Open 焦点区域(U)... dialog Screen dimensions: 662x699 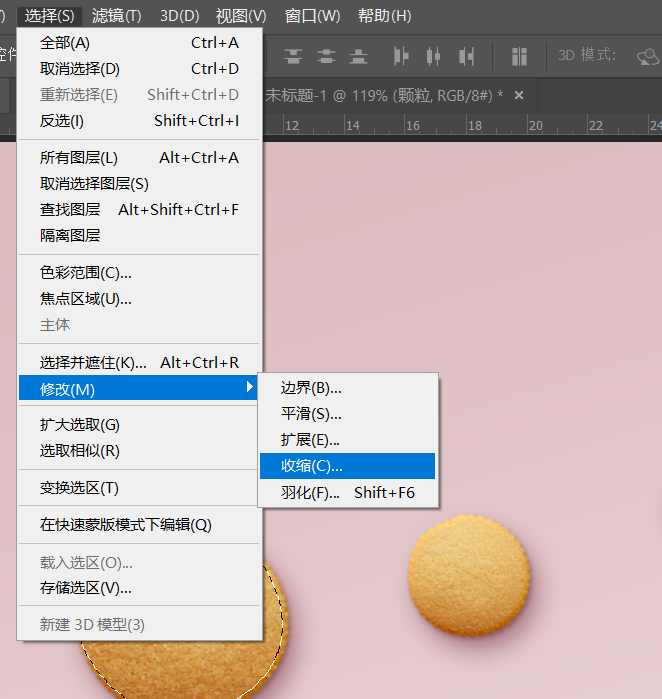point(139,299)
